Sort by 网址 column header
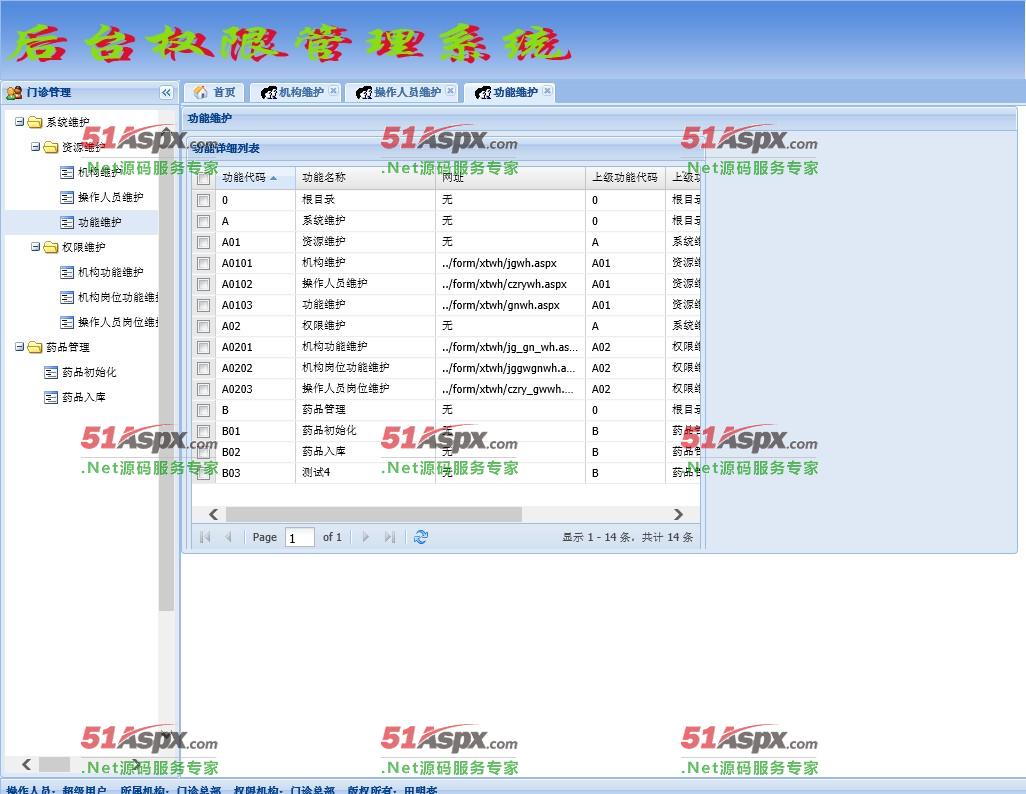The image size is (1026, 794). pos(510,177)
